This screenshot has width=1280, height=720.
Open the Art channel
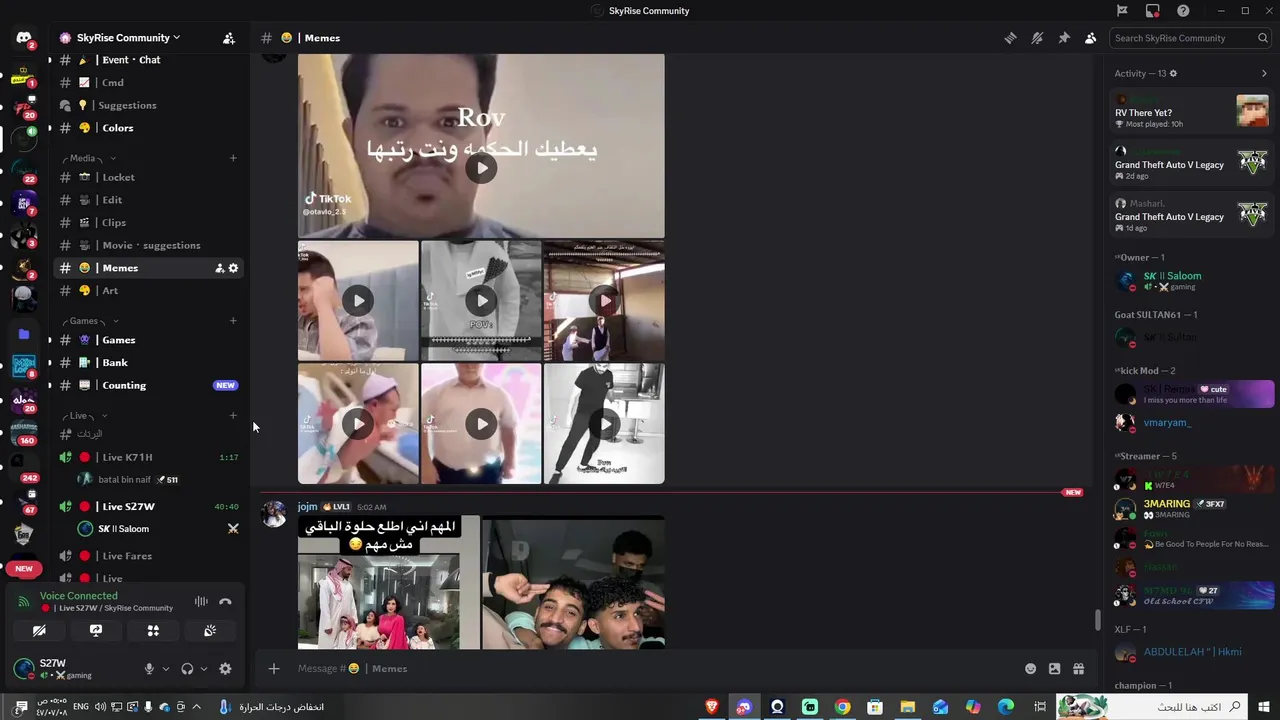coord(150,291)
